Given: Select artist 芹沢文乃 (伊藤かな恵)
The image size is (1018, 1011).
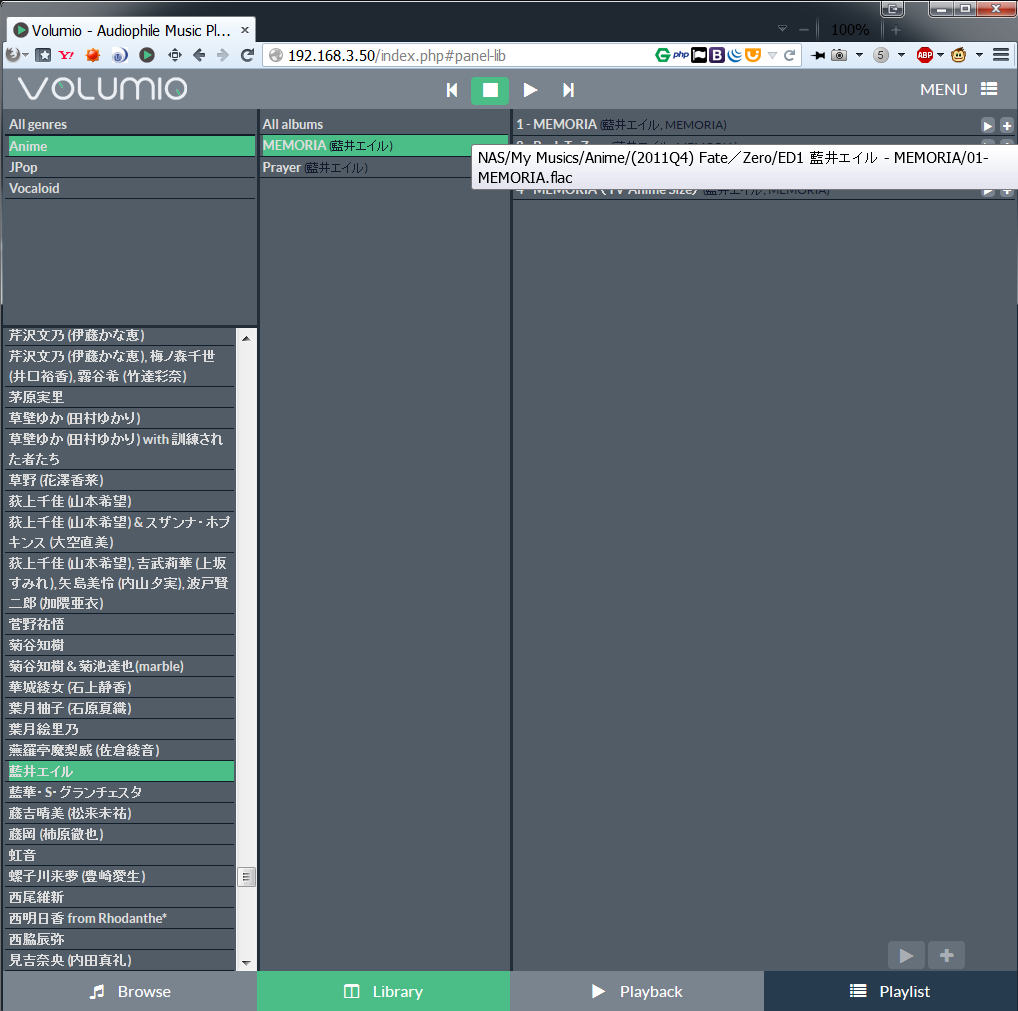Looking at the screenshot, I should (120, 335).
